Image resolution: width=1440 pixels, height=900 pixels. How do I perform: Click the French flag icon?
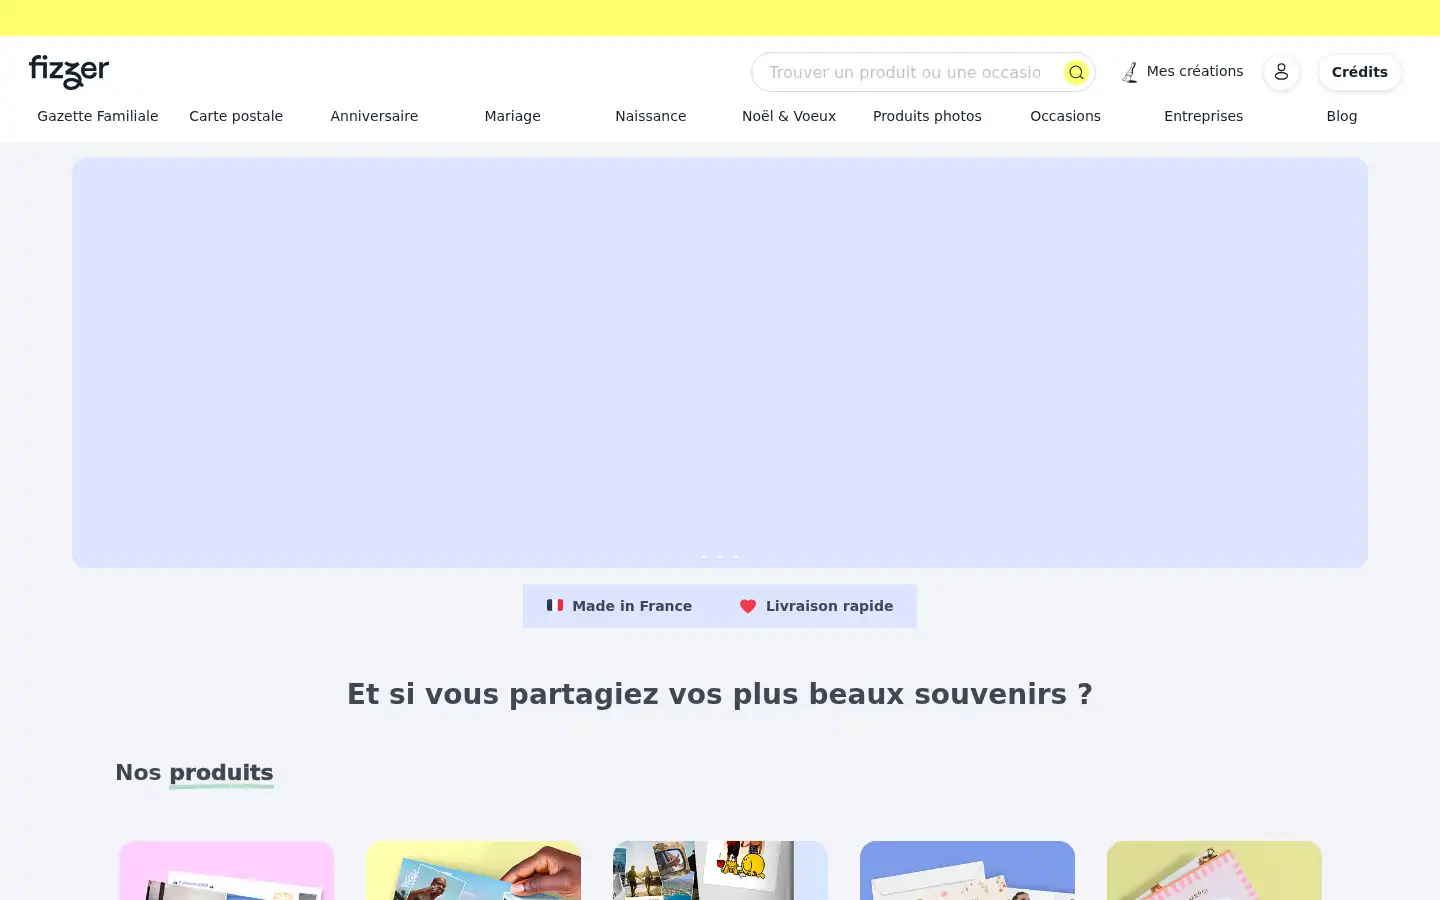tap(555, 605)
